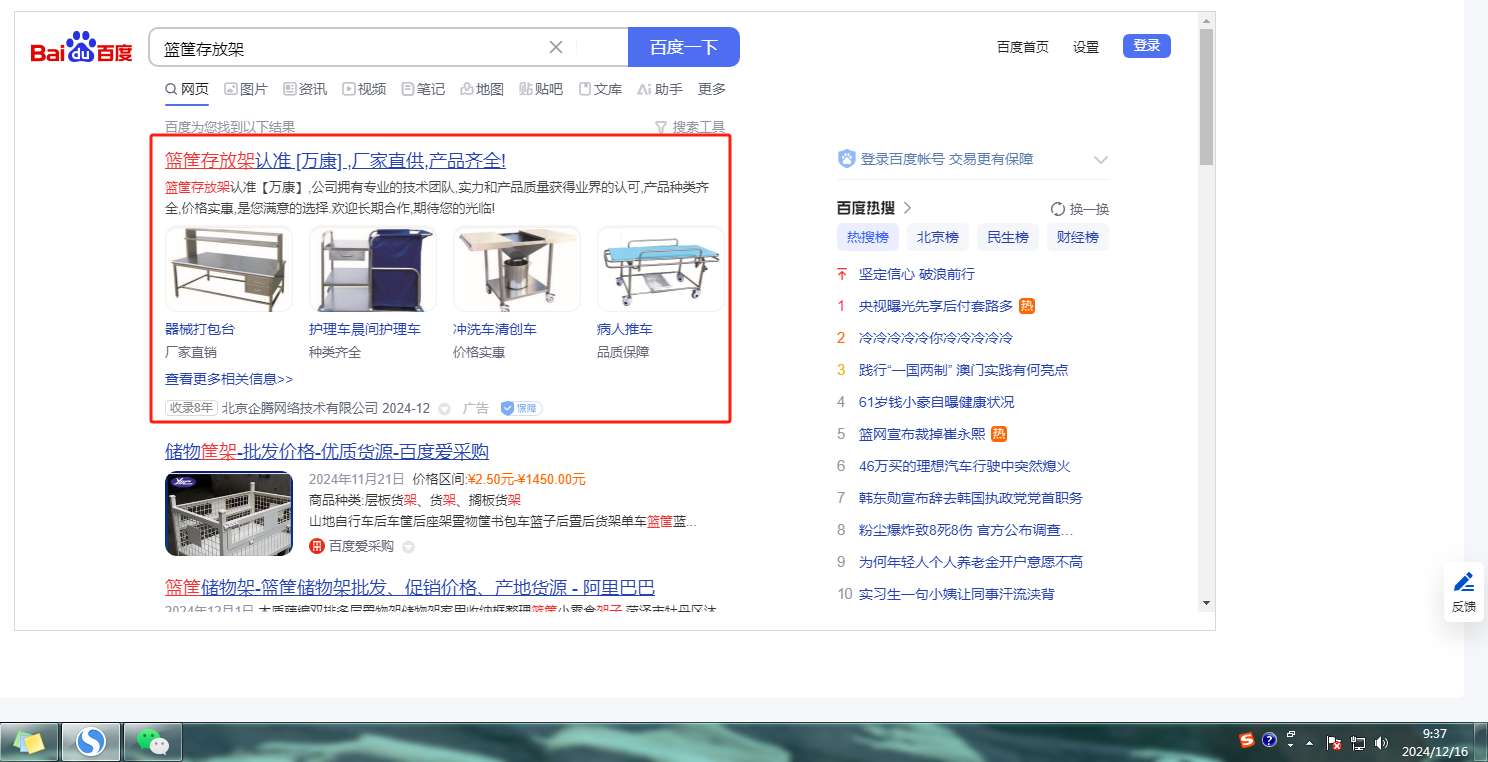The image size is (1488, 762).
Task: Click the 热 badge beside 篮网宣布裁掉崔永熙
Action: pyautogui.click(x=999, y=434)
